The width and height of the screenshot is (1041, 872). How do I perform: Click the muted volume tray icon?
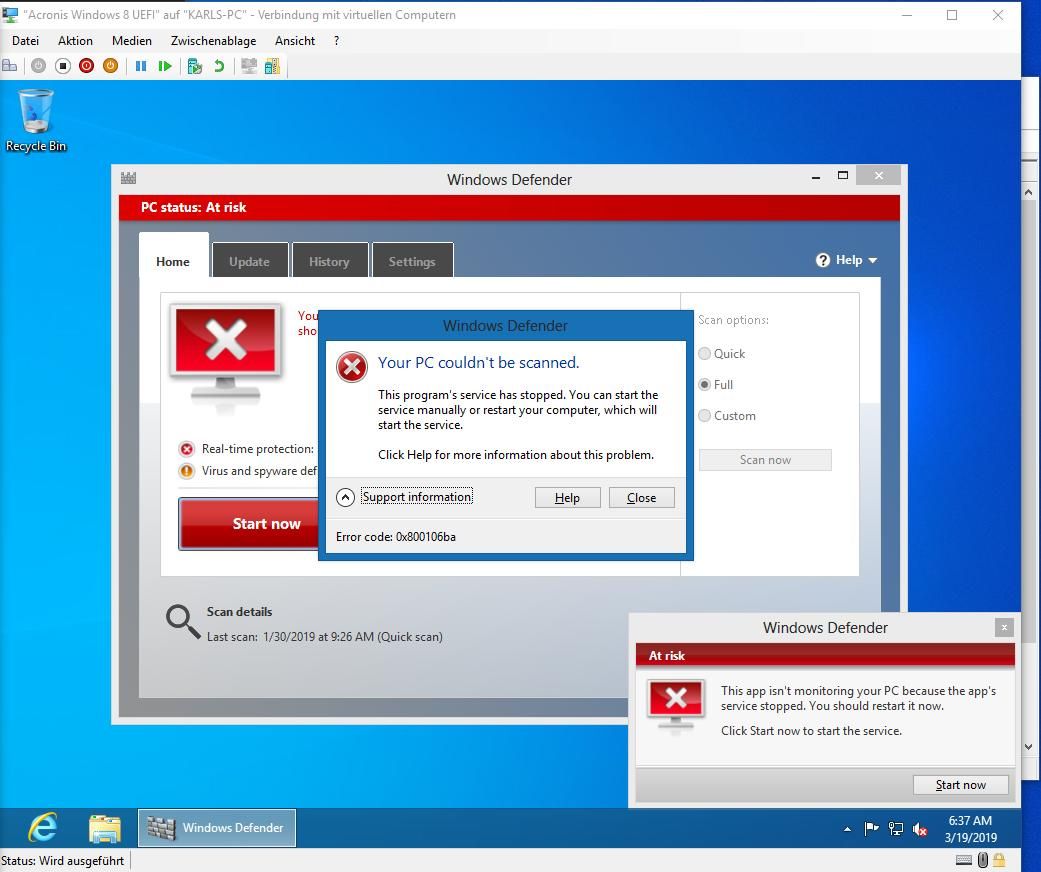[920, 828]
